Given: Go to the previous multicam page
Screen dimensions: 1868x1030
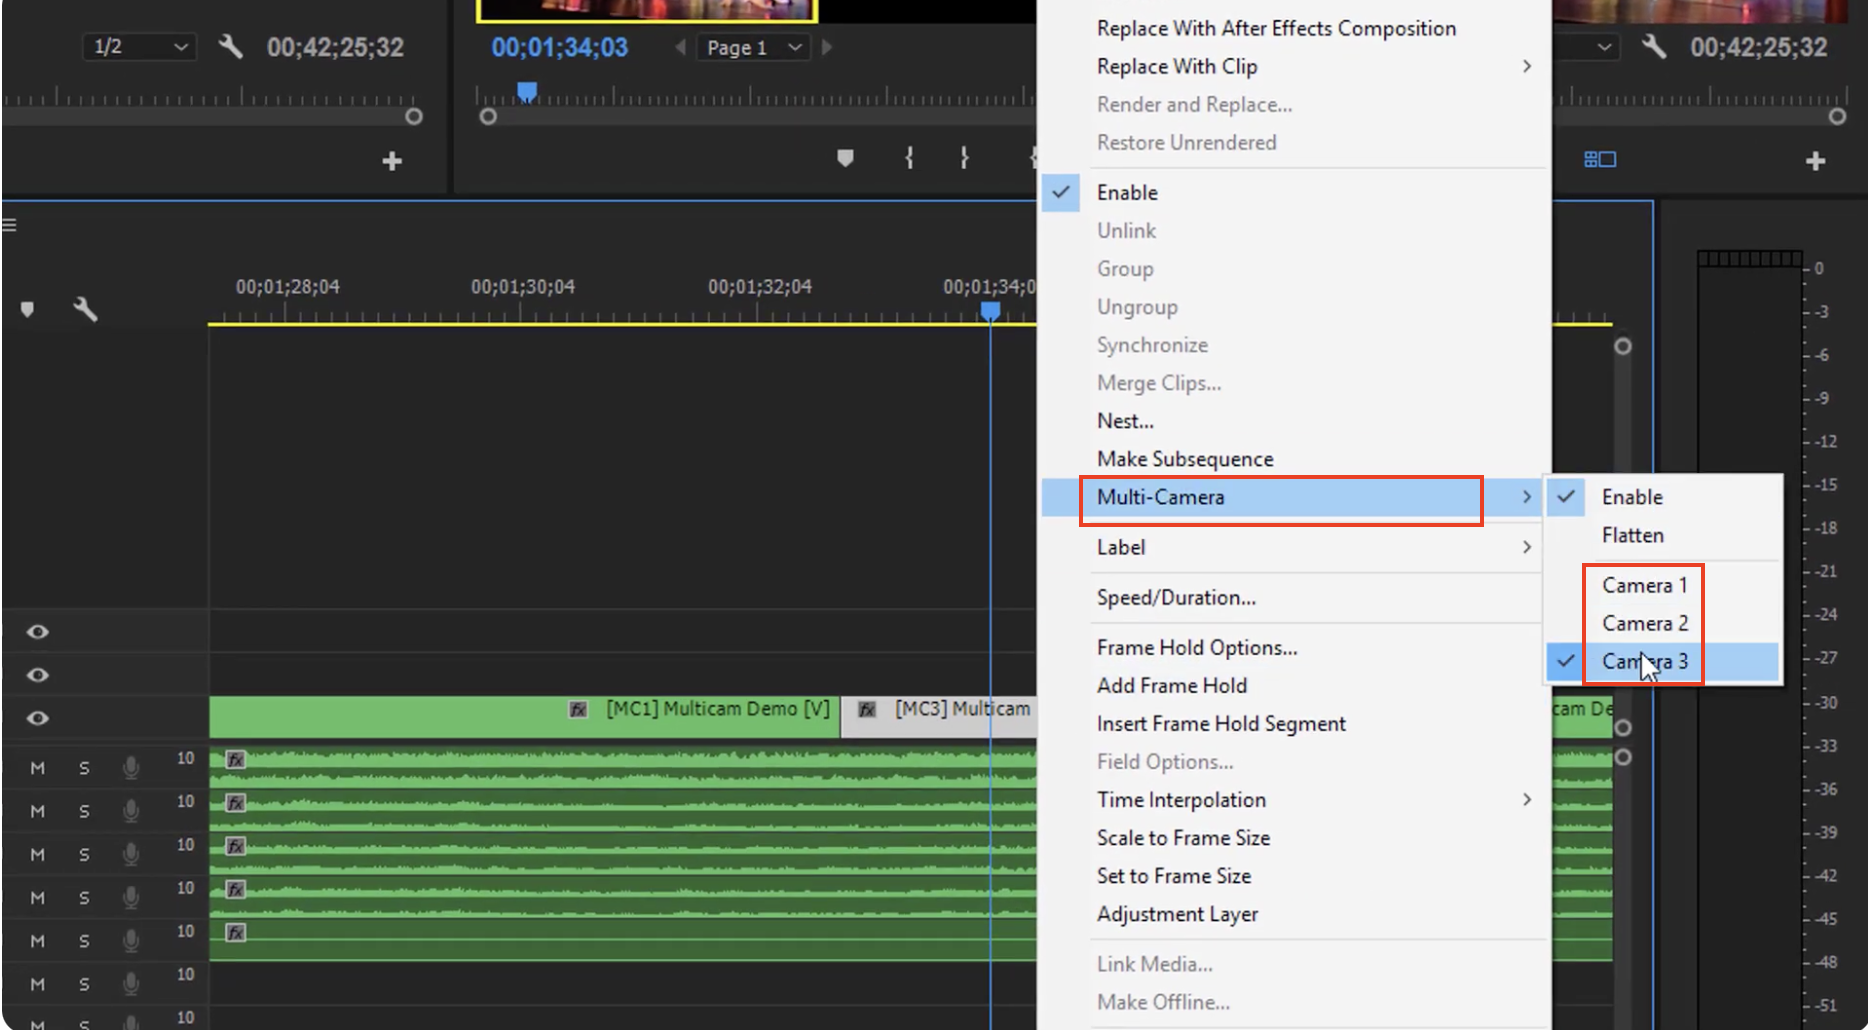Looking at the screenshot, I should [680, 47].
